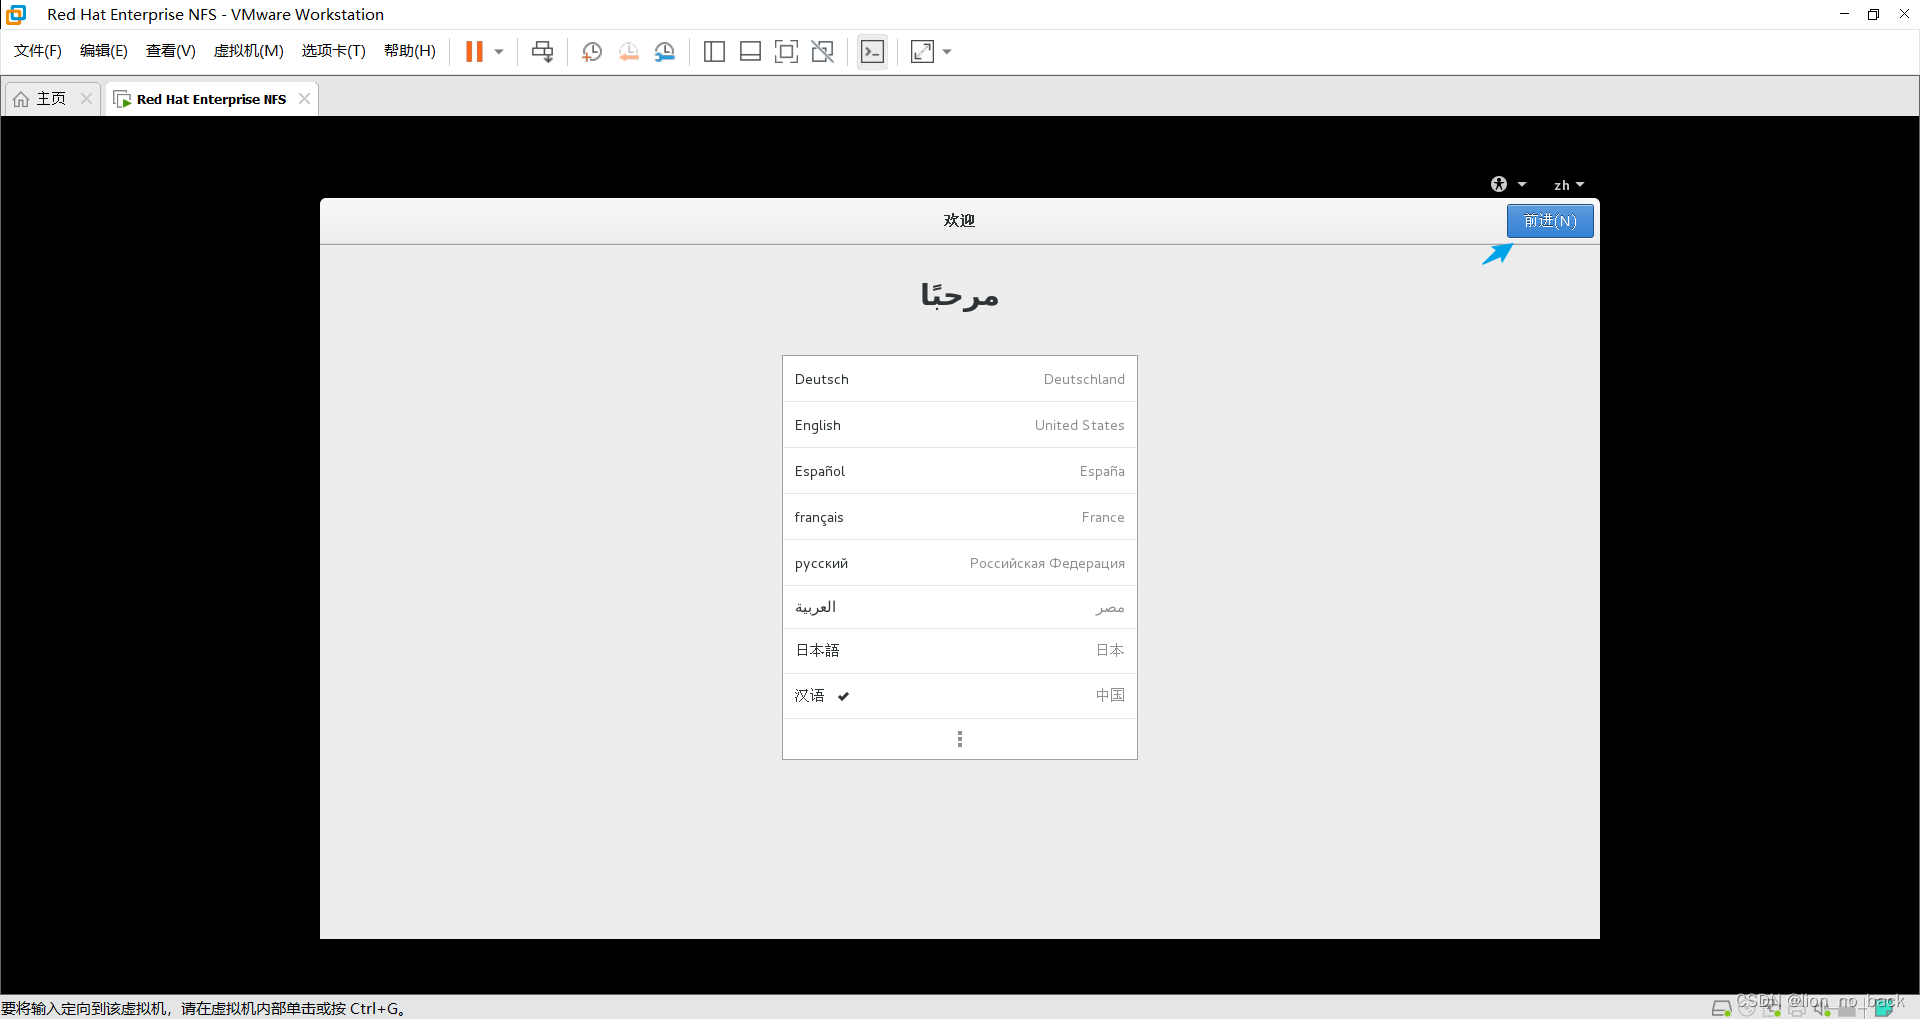The height and width of the screenshot is (1019, 1920).
Task: Click the revert to snapshot icon
Action: pyautogui.click(x=628, y=51)
